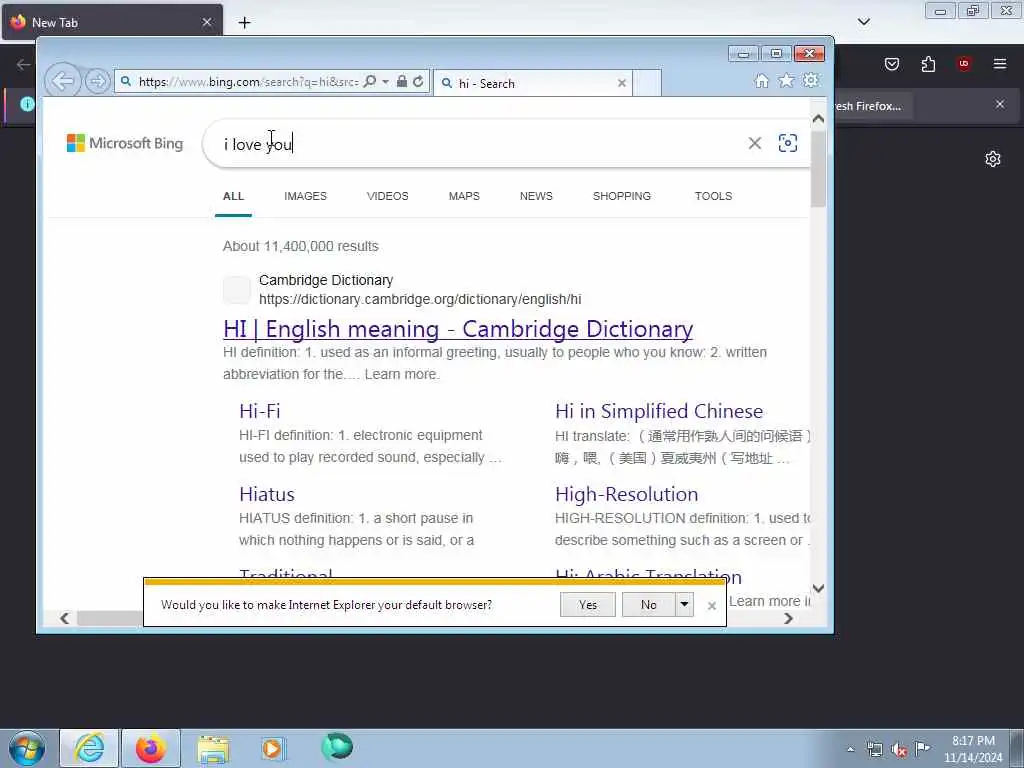Close the Refresh Firefox notification bar
Screen dimensions: 1024x768
click(999, 104)
